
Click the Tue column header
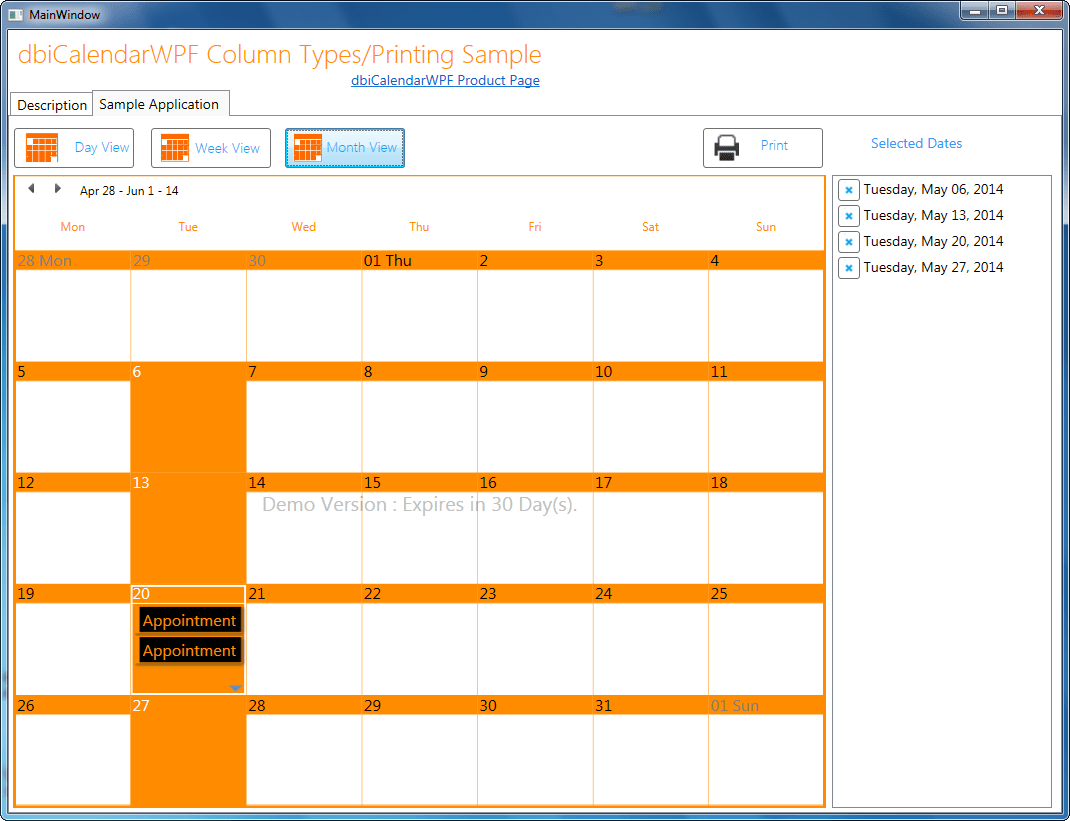pyautogui.click(x=188, y=227)
